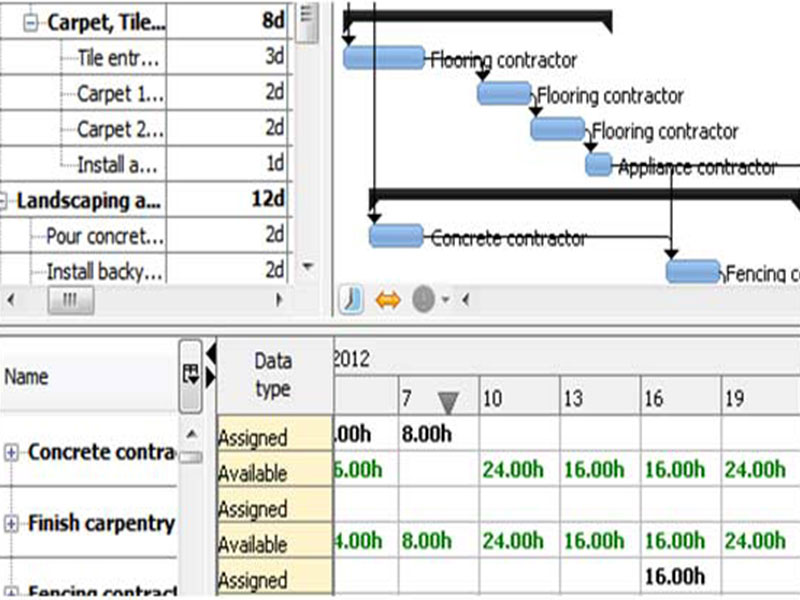
Task: Click the resource list scroll up arrow
Action: click(191, 434)
